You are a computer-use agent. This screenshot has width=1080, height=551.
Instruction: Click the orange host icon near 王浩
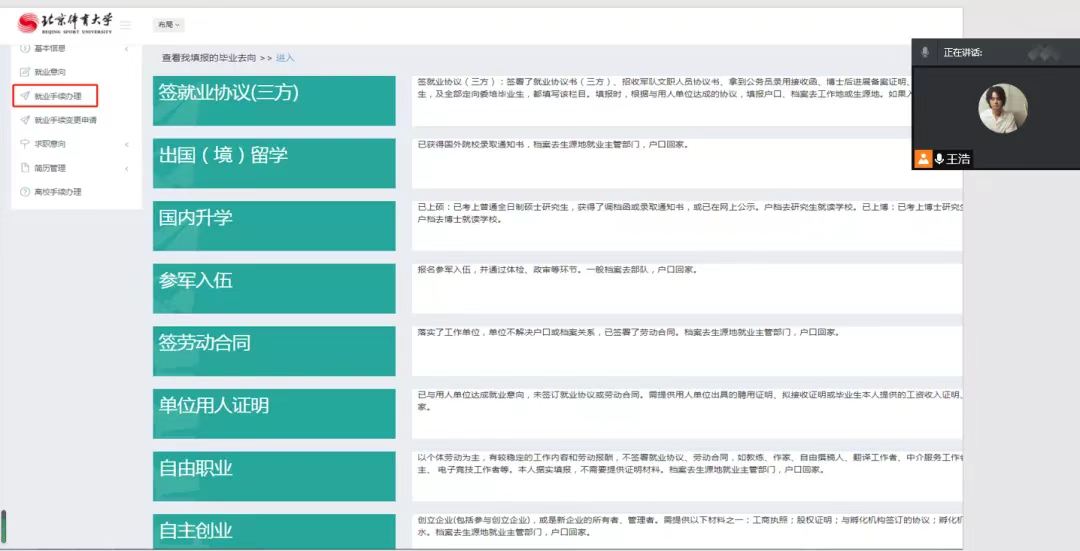923,159
